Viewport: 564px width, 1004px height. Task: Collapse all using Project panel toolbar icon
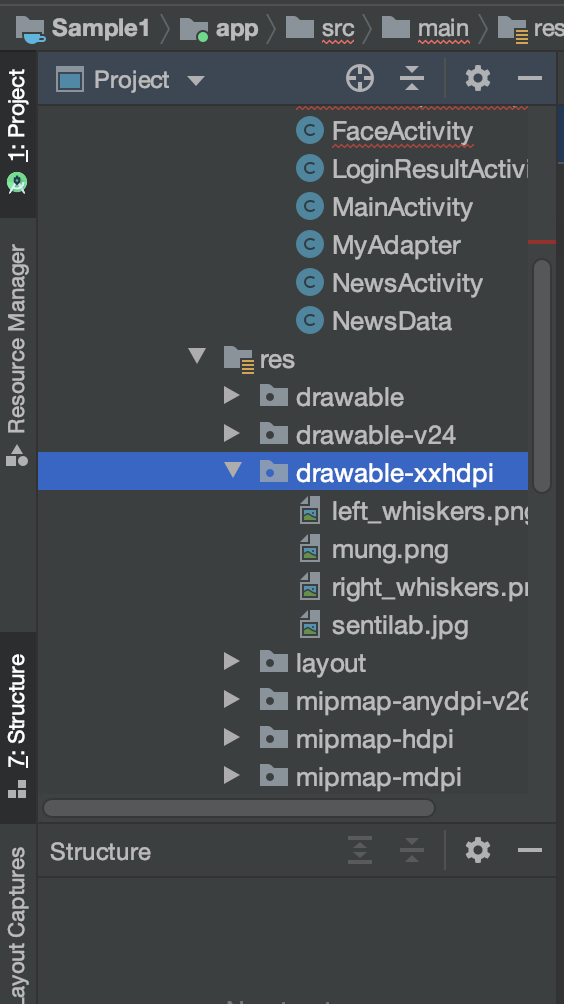[412, 79]
